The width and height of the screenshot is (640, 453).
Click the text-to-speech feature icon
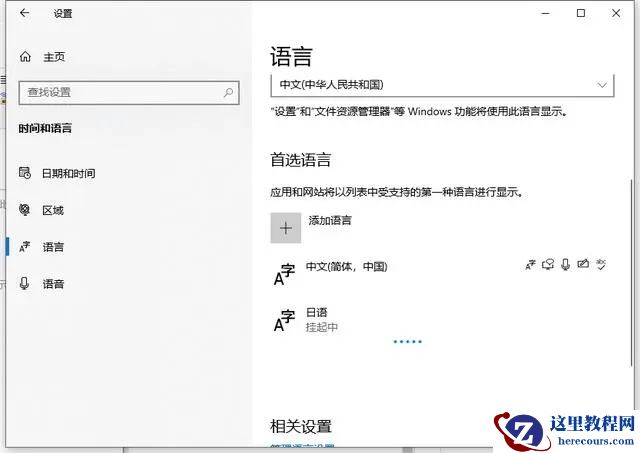point(548,264)
